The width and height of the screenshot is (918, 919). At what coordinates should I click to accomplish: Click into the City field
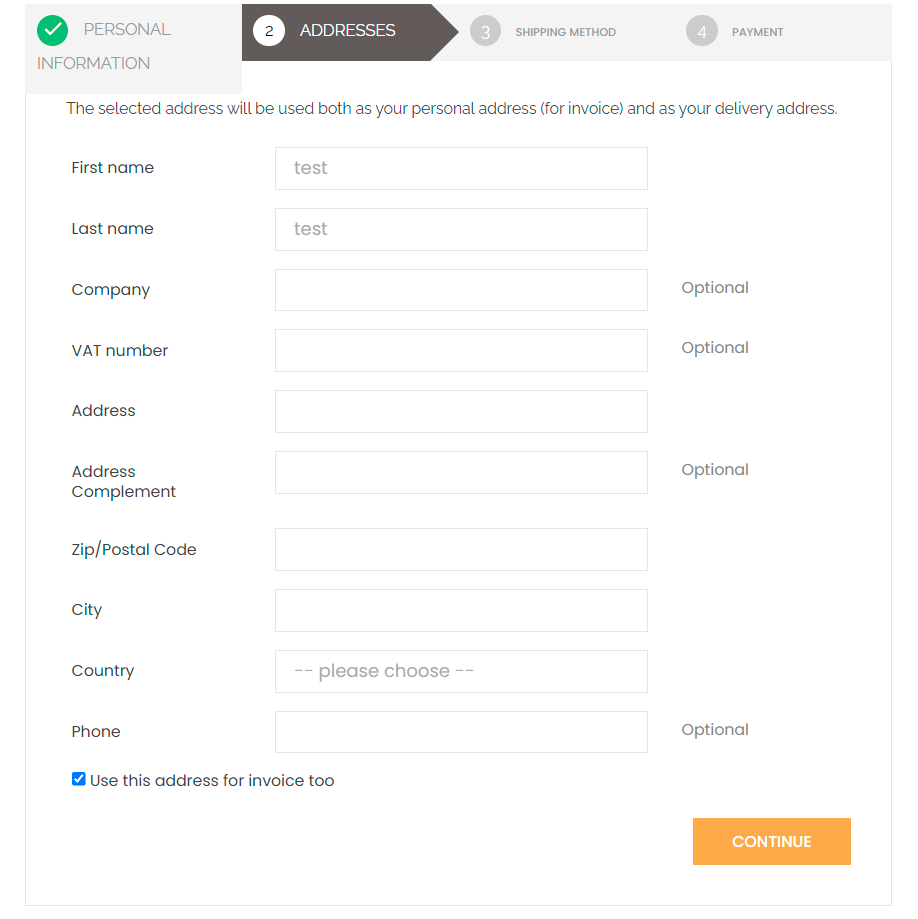(x=461, y=610)
